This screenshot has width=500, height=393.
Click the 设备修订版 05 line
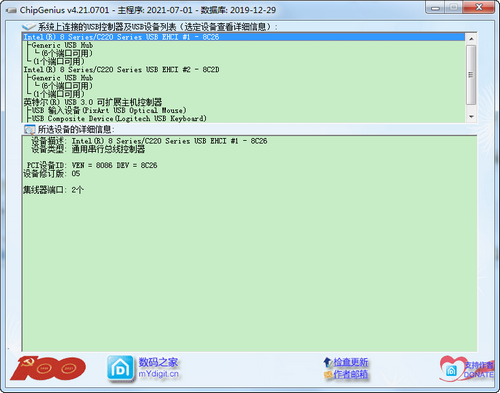[x=52, y=174]
